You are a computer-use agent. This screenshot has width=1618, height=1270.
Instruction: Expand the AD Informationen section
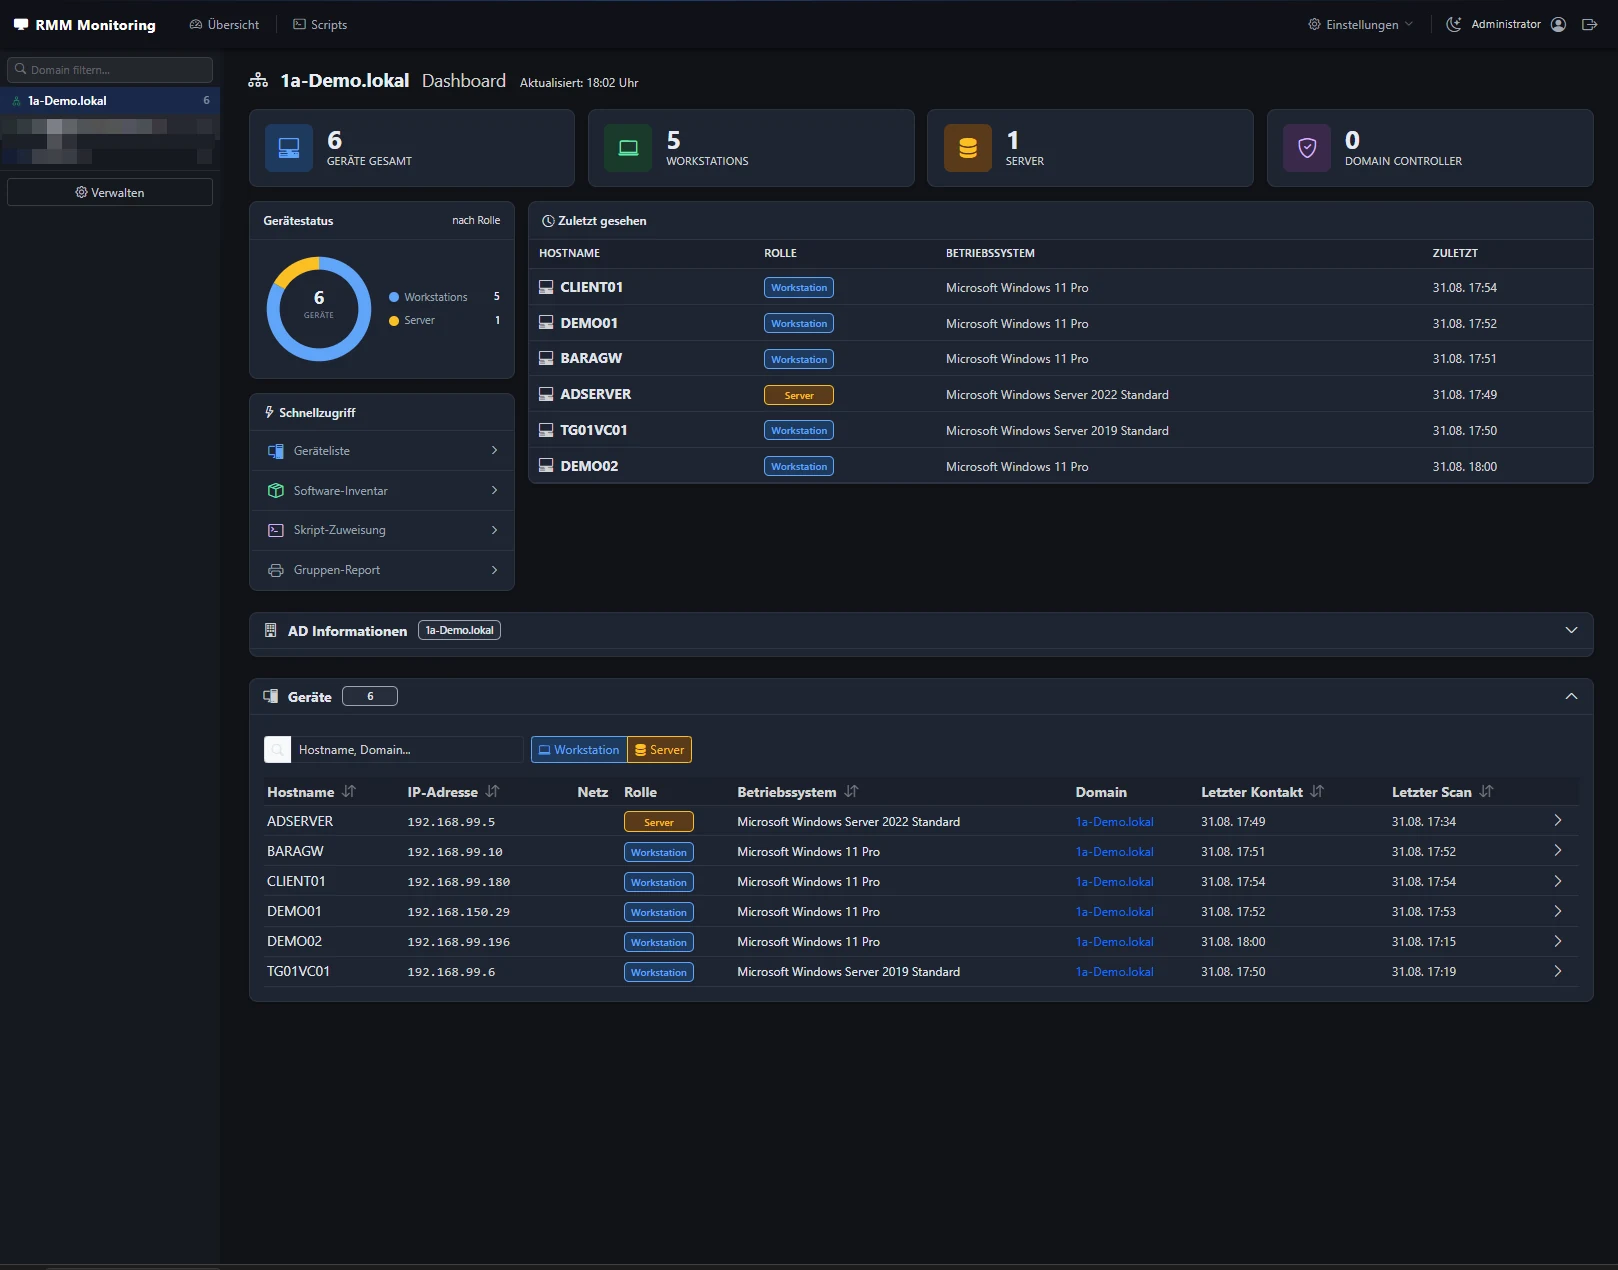click(1571, 631)
